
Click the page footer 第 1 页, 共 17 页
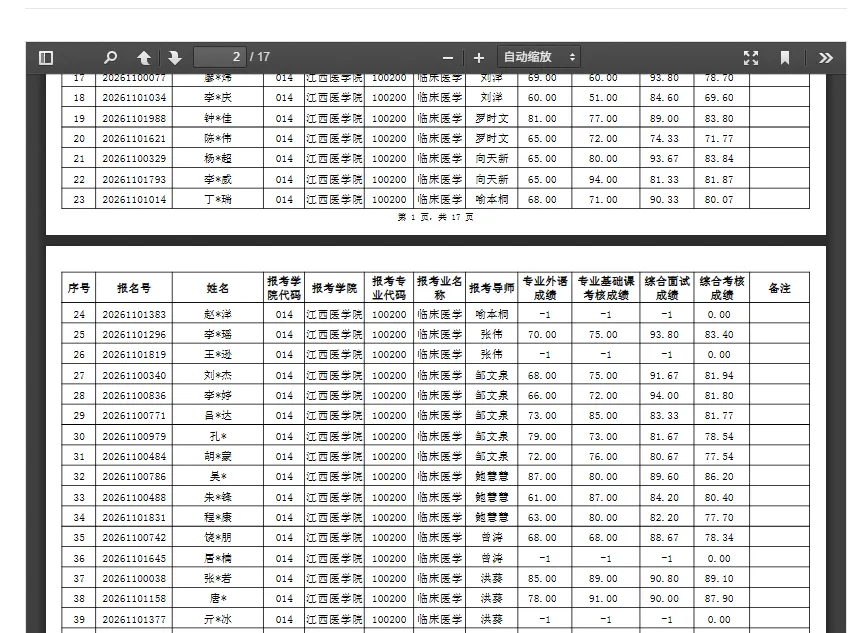pos(435,217)
